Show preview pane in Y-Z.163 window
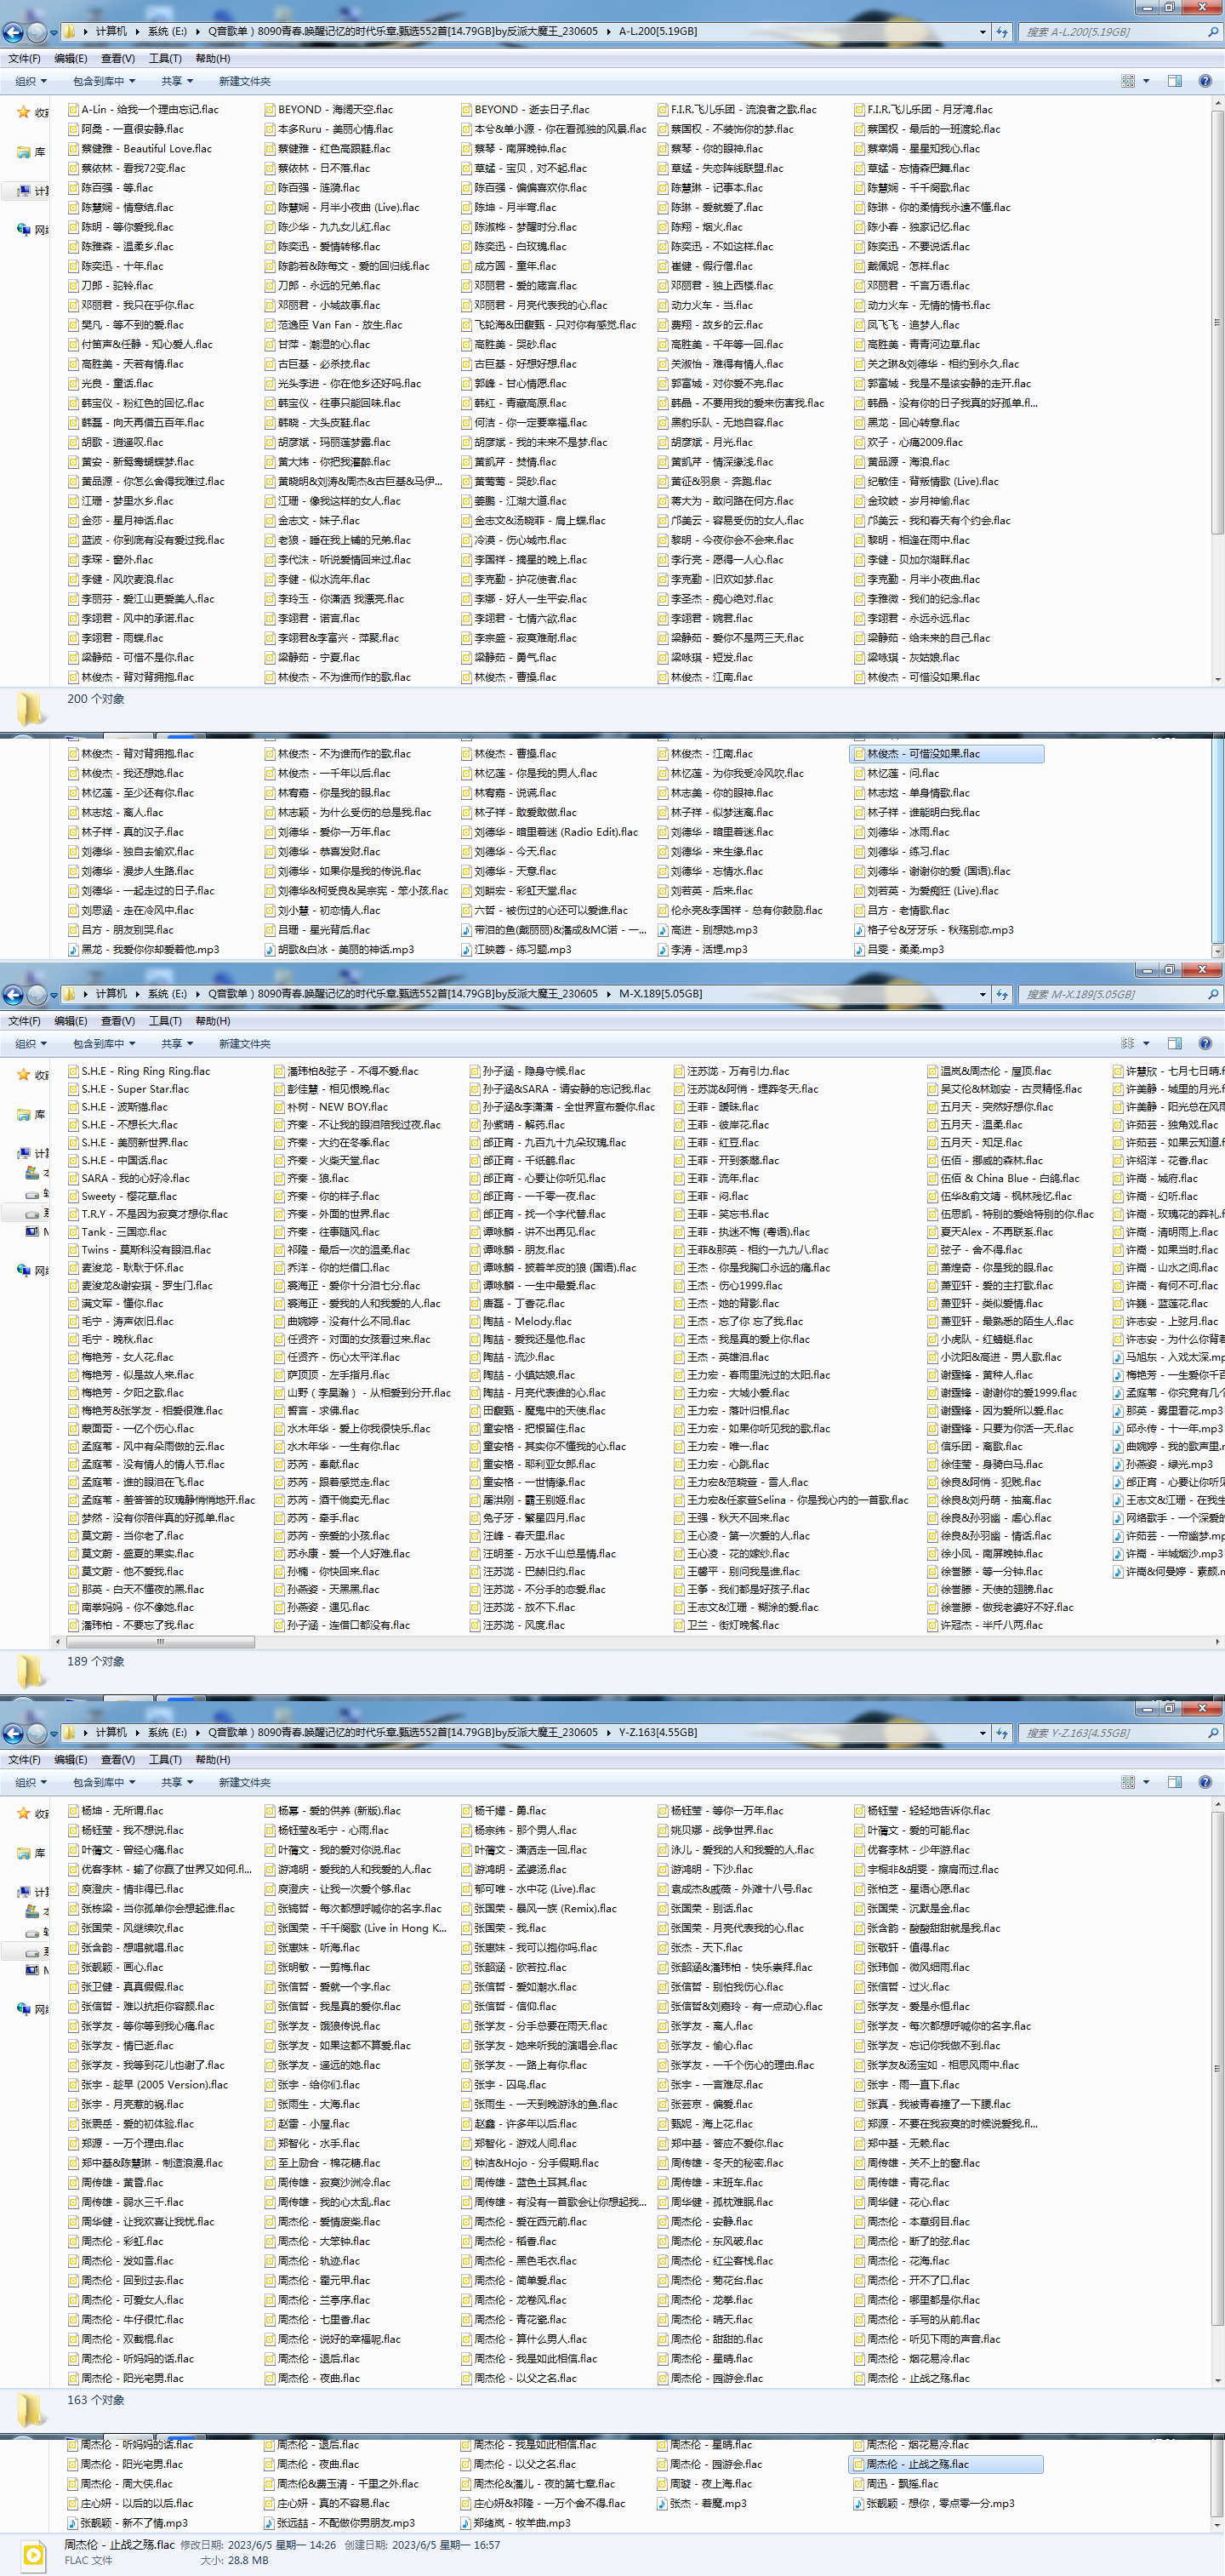 point(1175,1782)
